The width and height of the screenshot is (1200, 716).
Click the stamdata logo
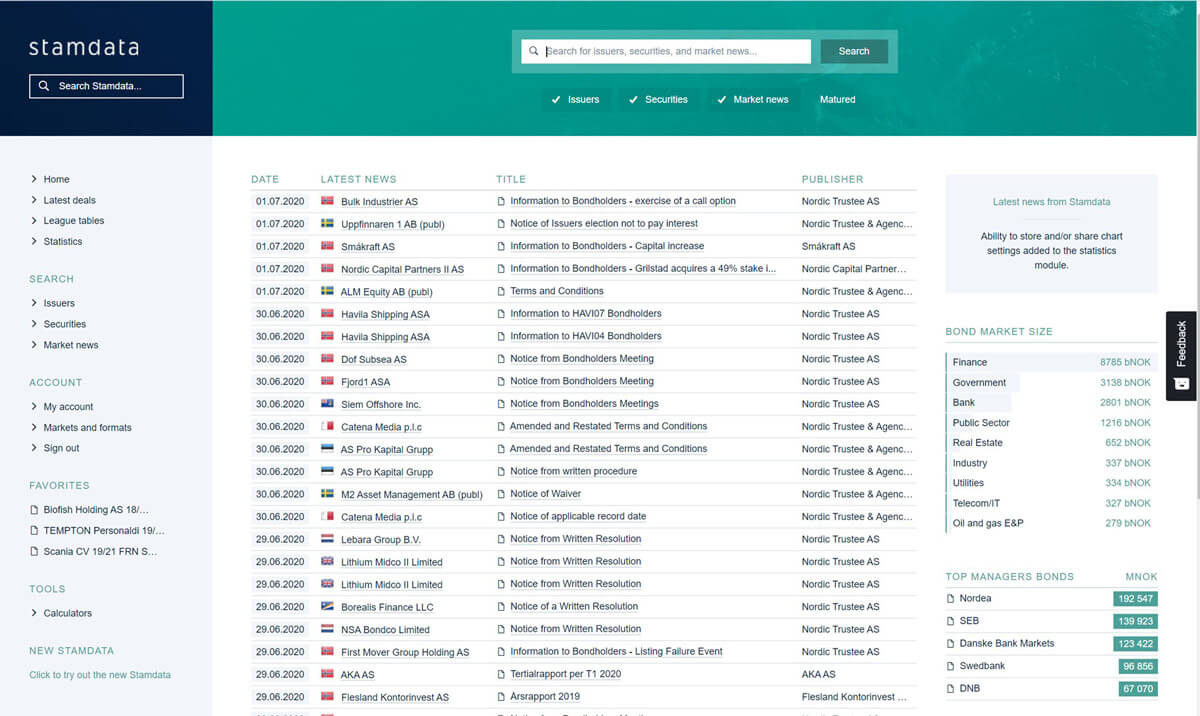[84, 47]
